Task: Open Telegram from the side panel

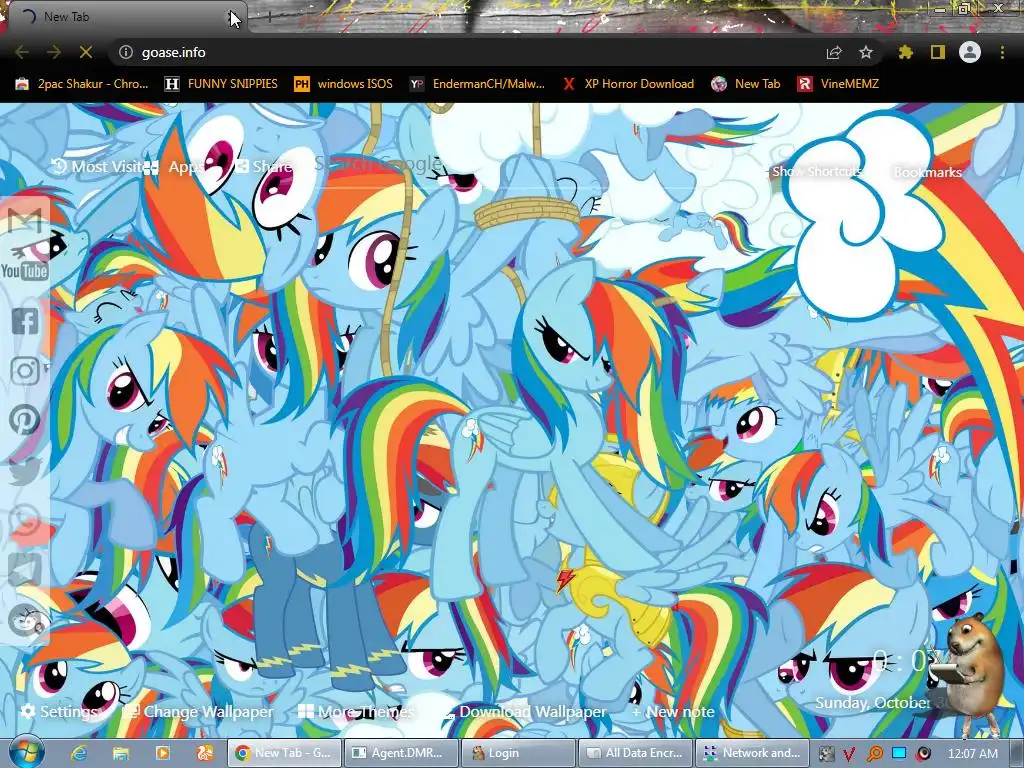Action: [25, 569]
